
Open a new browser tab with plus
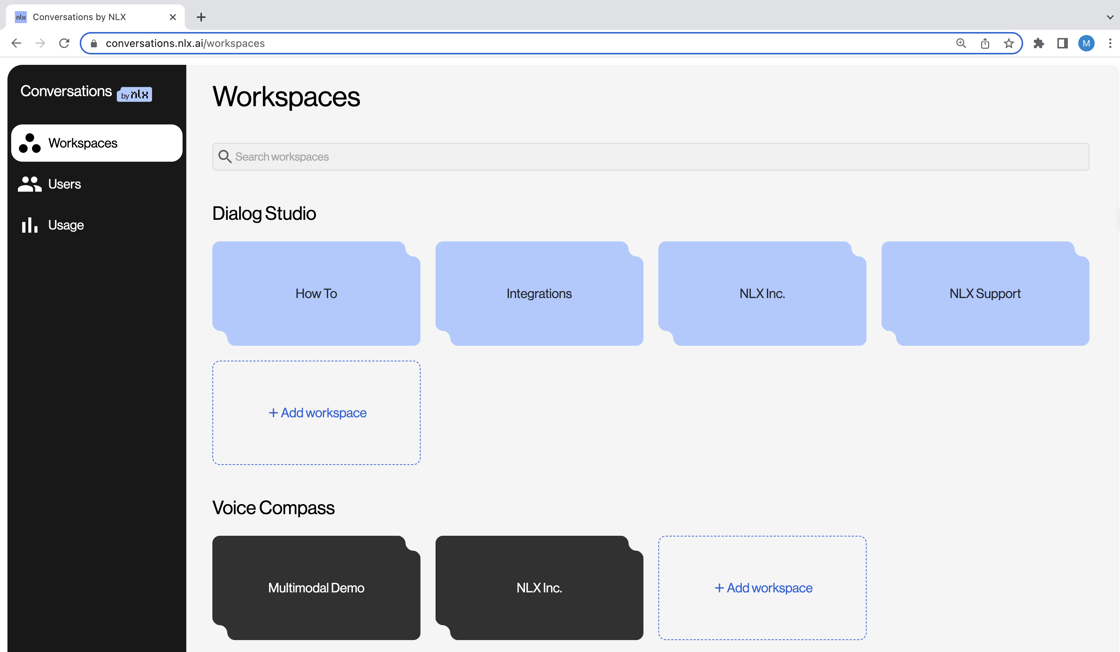click(x=201, y=16)
